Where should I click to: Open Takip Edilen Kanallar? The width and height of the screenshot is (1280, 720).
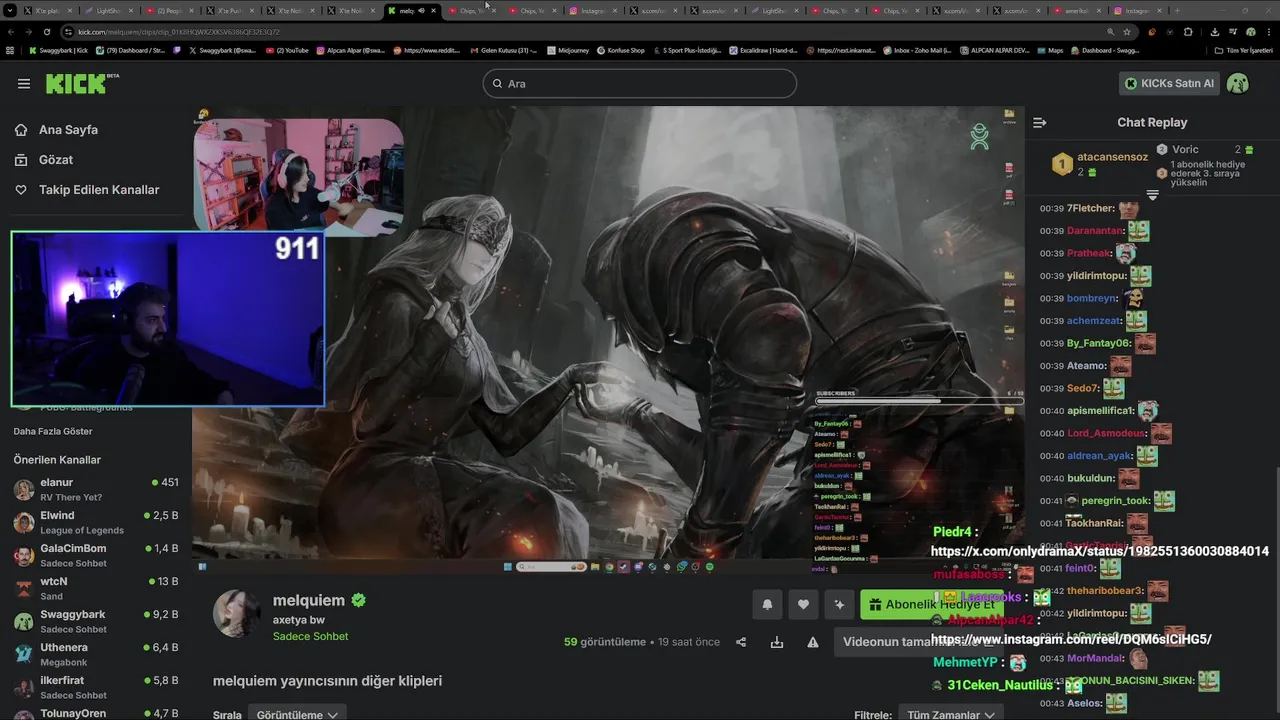(87, 190)
